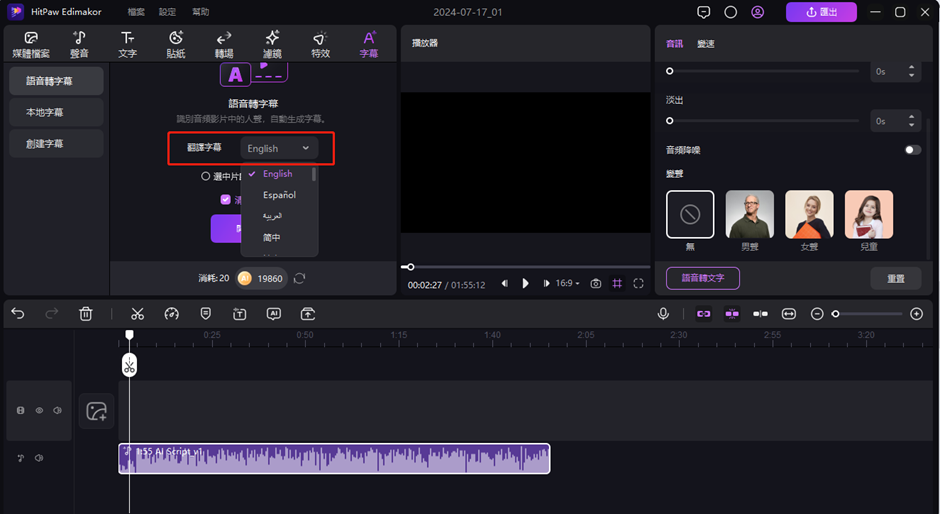Image resolution: width=940 pixels, height=514 pixels.
Task: Enter fullscreen preview mode
Action: pos(638,284)
